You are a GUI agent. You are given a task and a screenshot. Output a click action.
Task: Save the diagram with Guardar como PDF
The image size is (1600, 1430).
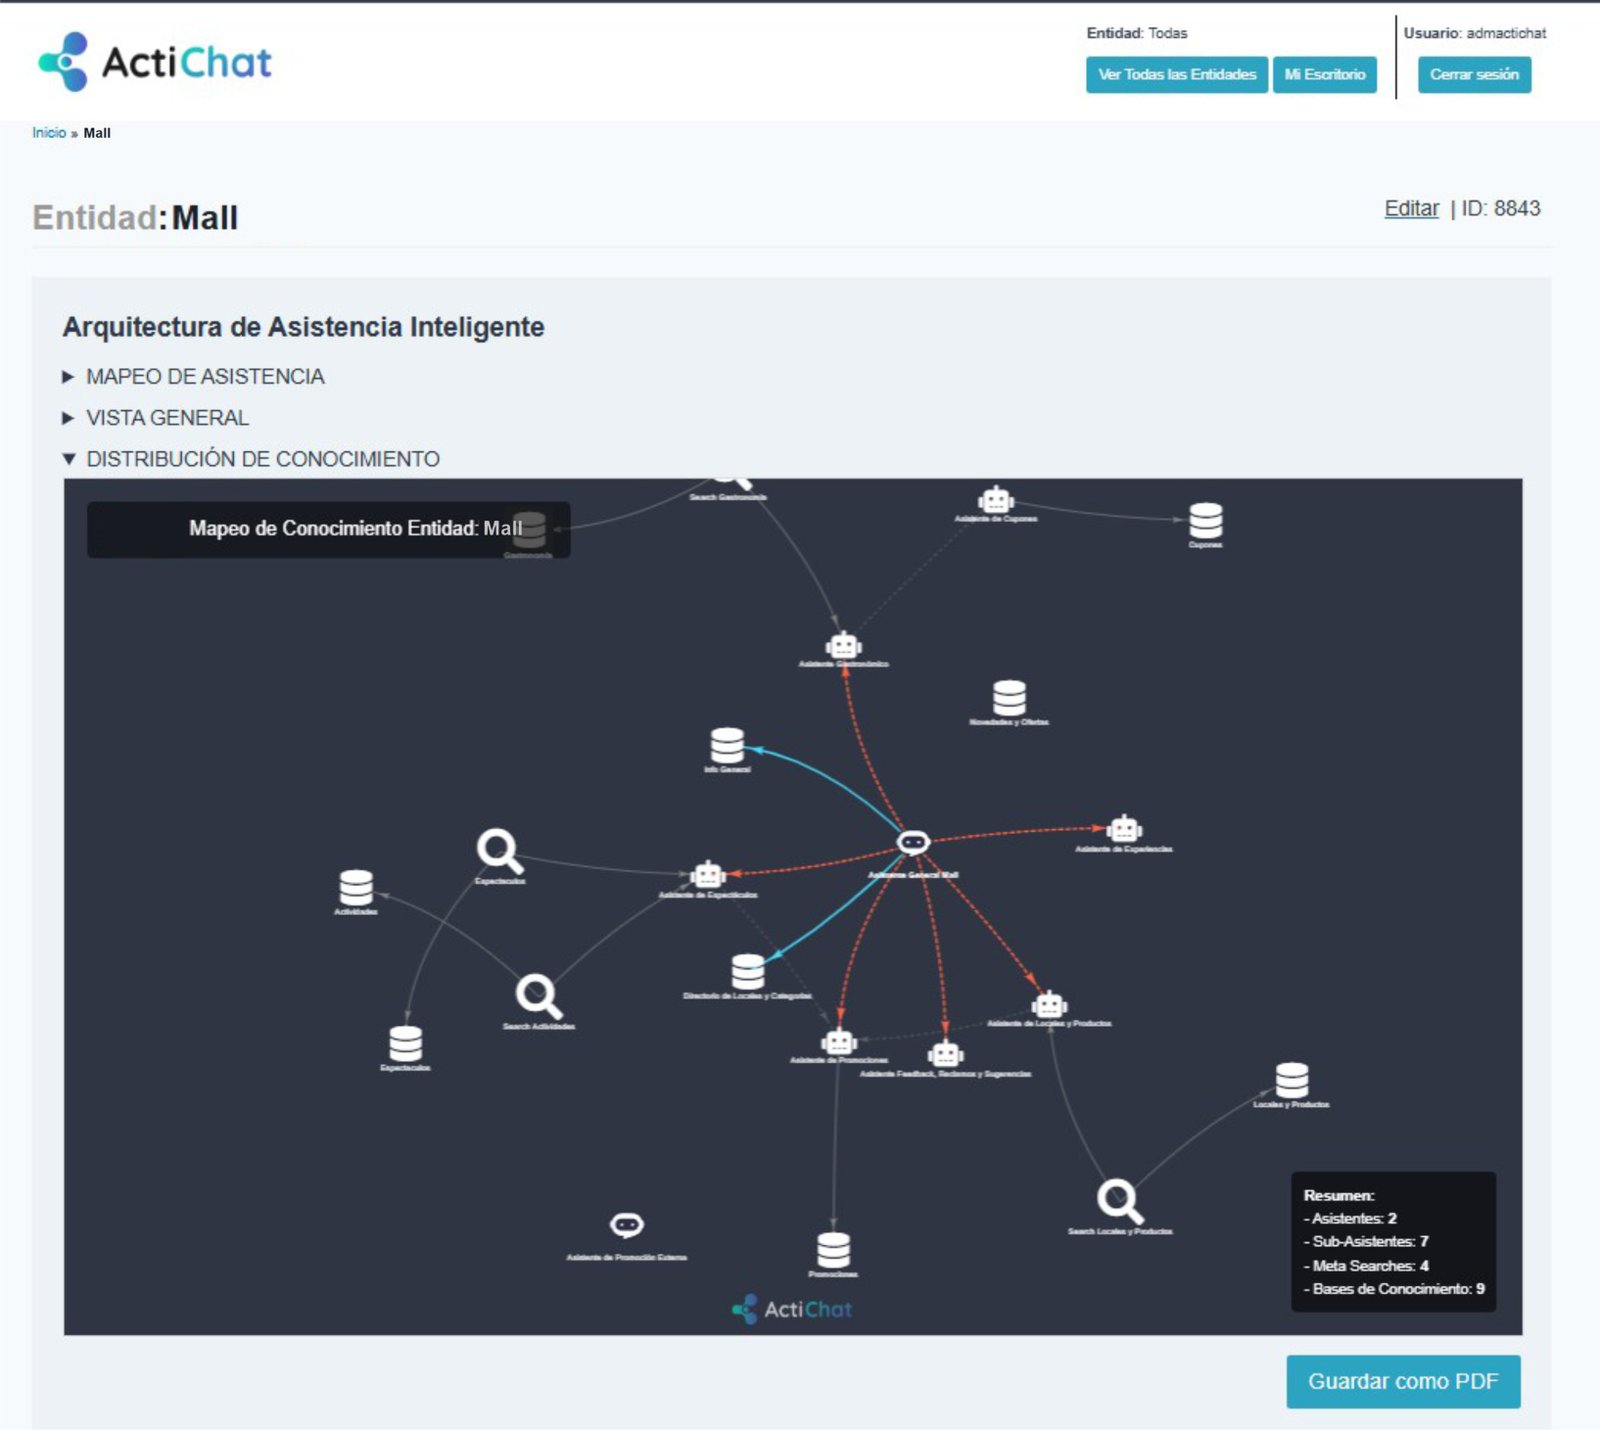click(1402, 1381)
